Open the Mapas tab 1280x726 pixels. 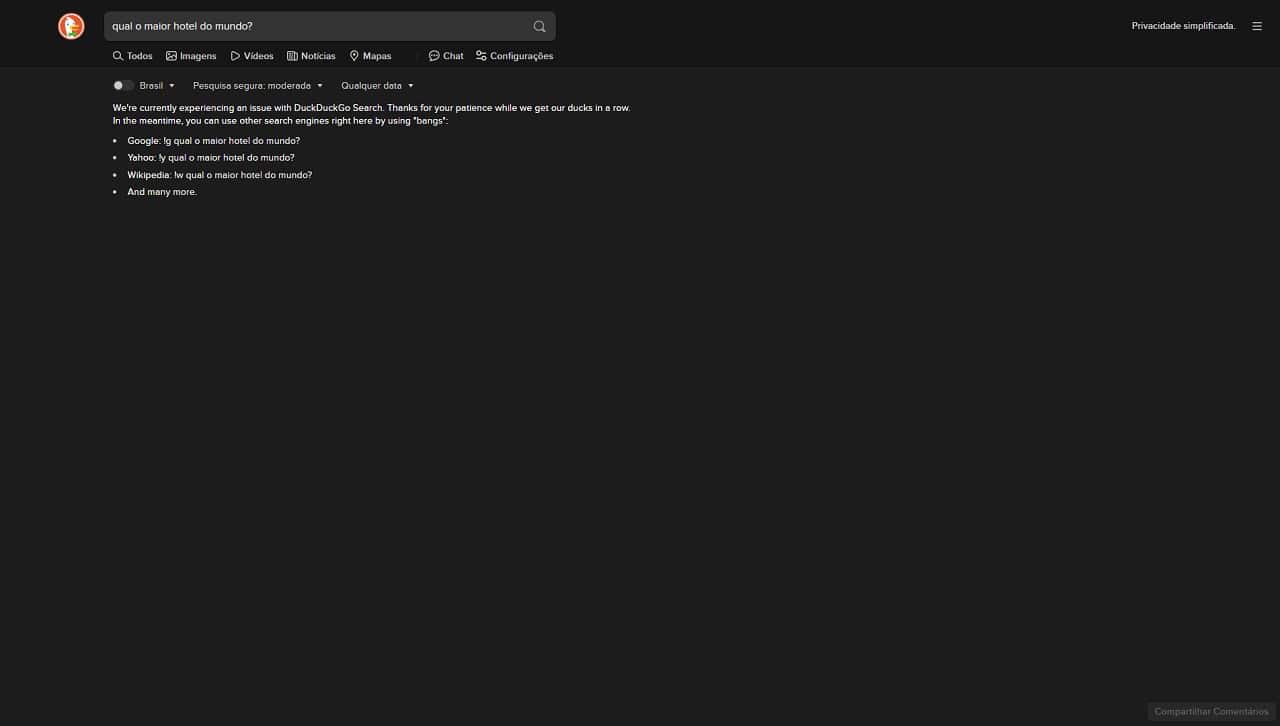tap(370, 56)
